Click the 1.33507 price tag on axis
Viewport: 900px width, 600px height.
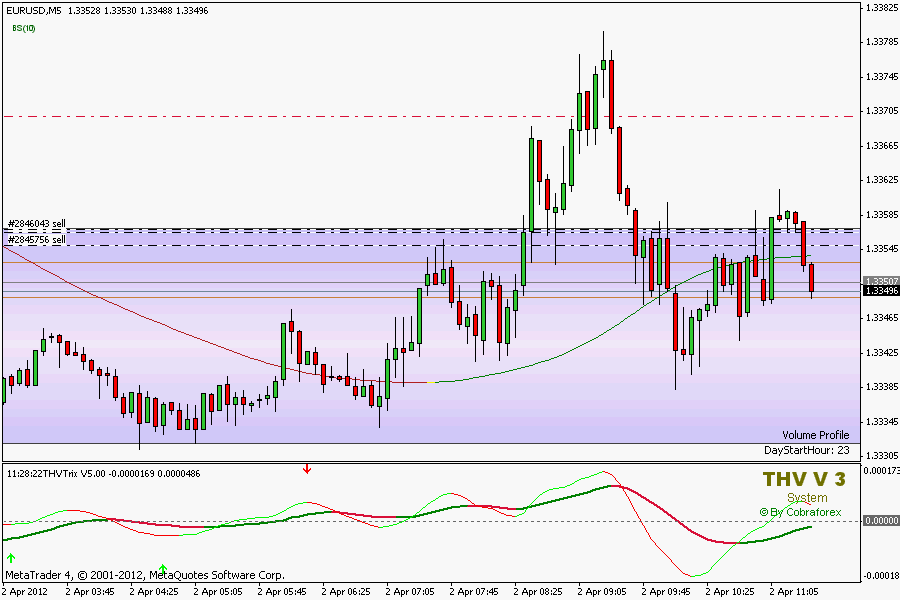coord(879,281)
